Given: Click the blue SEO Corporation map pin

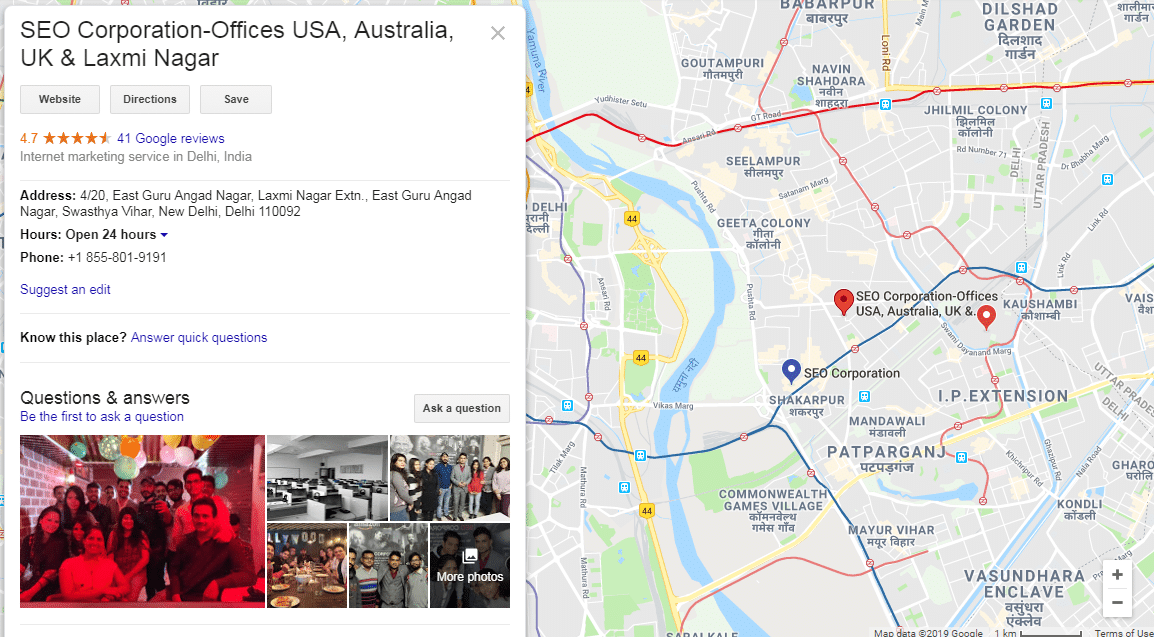Looking at the screenshot, I should coord(790,371).
